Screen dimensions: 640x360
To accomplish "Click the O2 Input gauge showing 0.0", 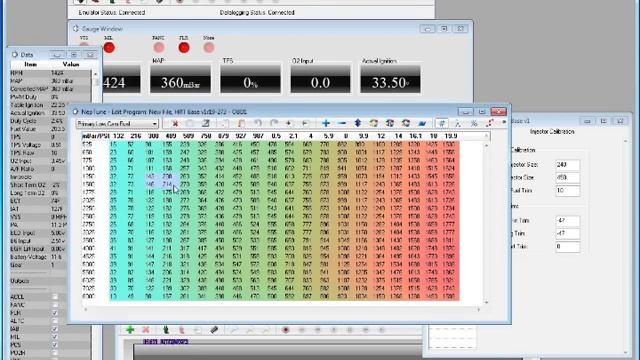I will pyautogui.click(x=320, y=79).
